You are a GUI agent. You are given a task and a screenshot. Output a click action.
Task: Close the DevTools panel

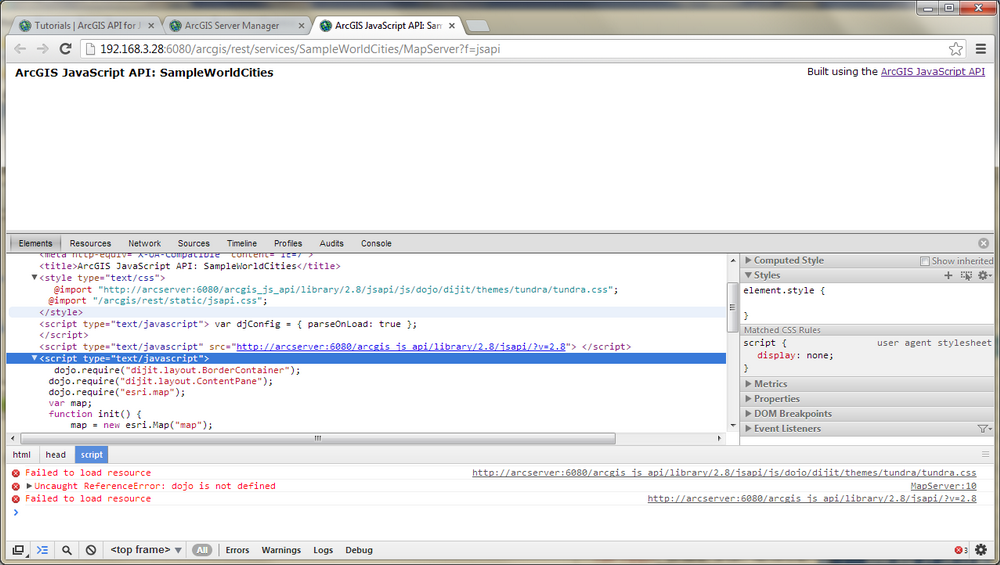pos(983,243)
